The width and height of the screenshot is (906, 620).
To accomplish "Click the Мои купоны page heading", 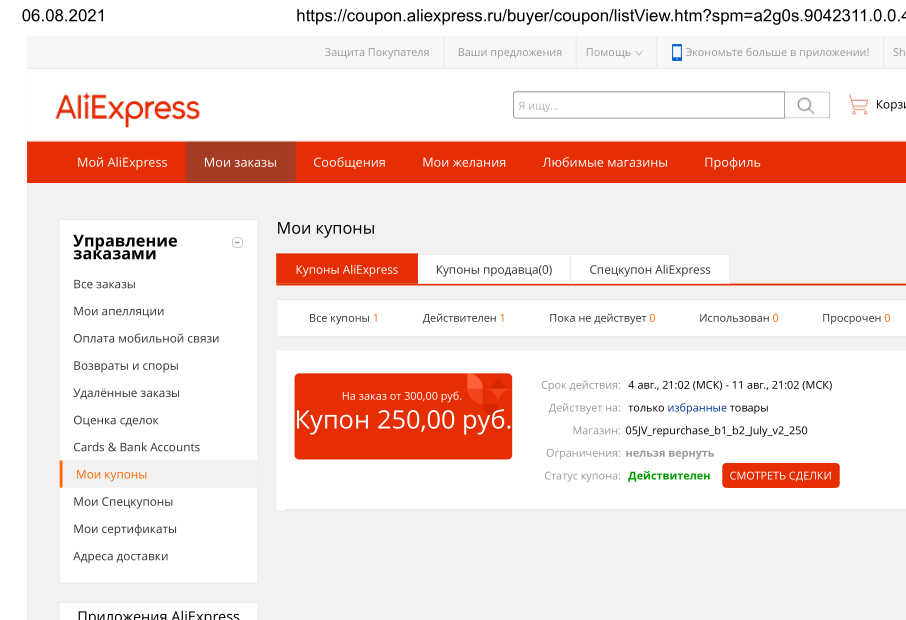I will pyautogui.click(x=326, y=228).
